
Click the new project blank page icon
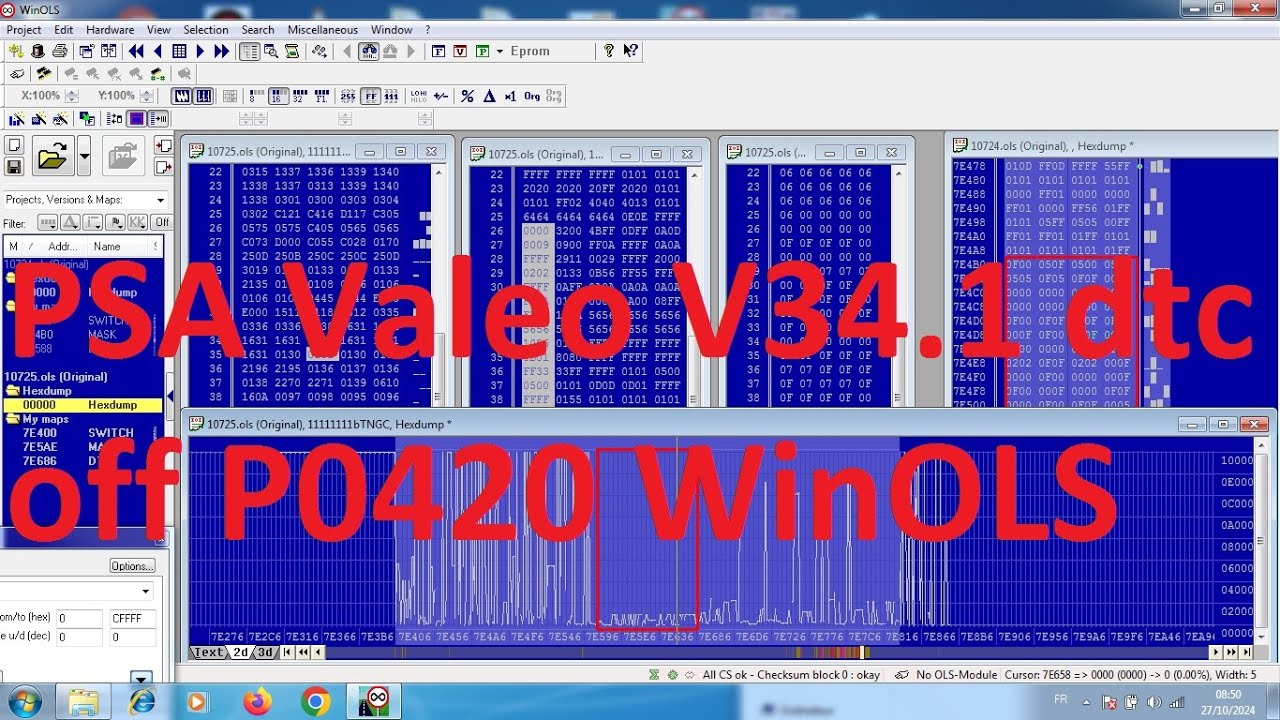click(x=15, y=144)
